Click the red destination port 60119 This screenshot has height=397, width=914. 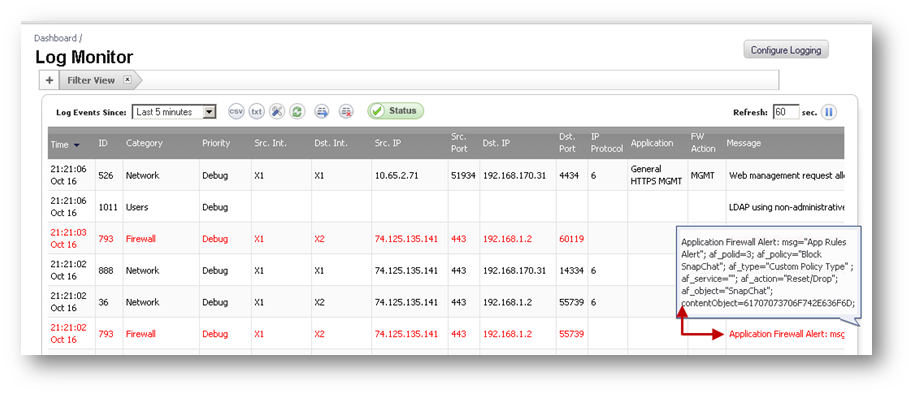(x=571, y=238)
